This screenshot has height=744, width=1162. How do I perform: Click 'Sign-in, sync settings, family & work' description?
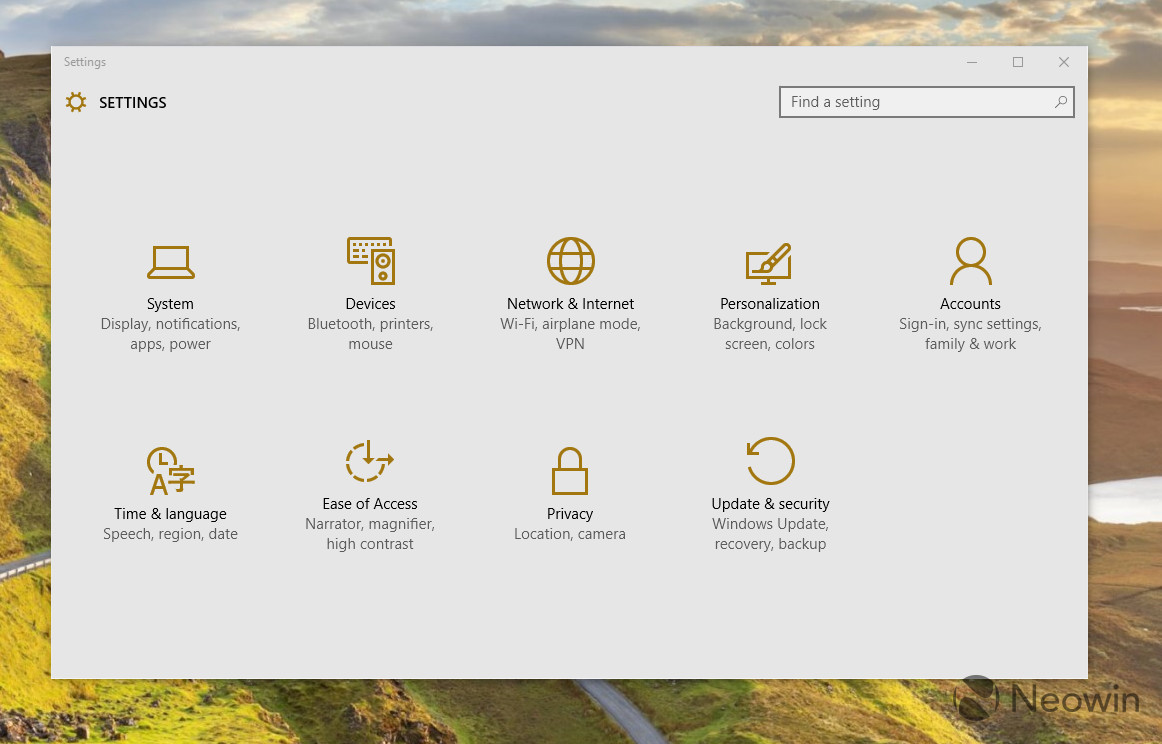970,334
